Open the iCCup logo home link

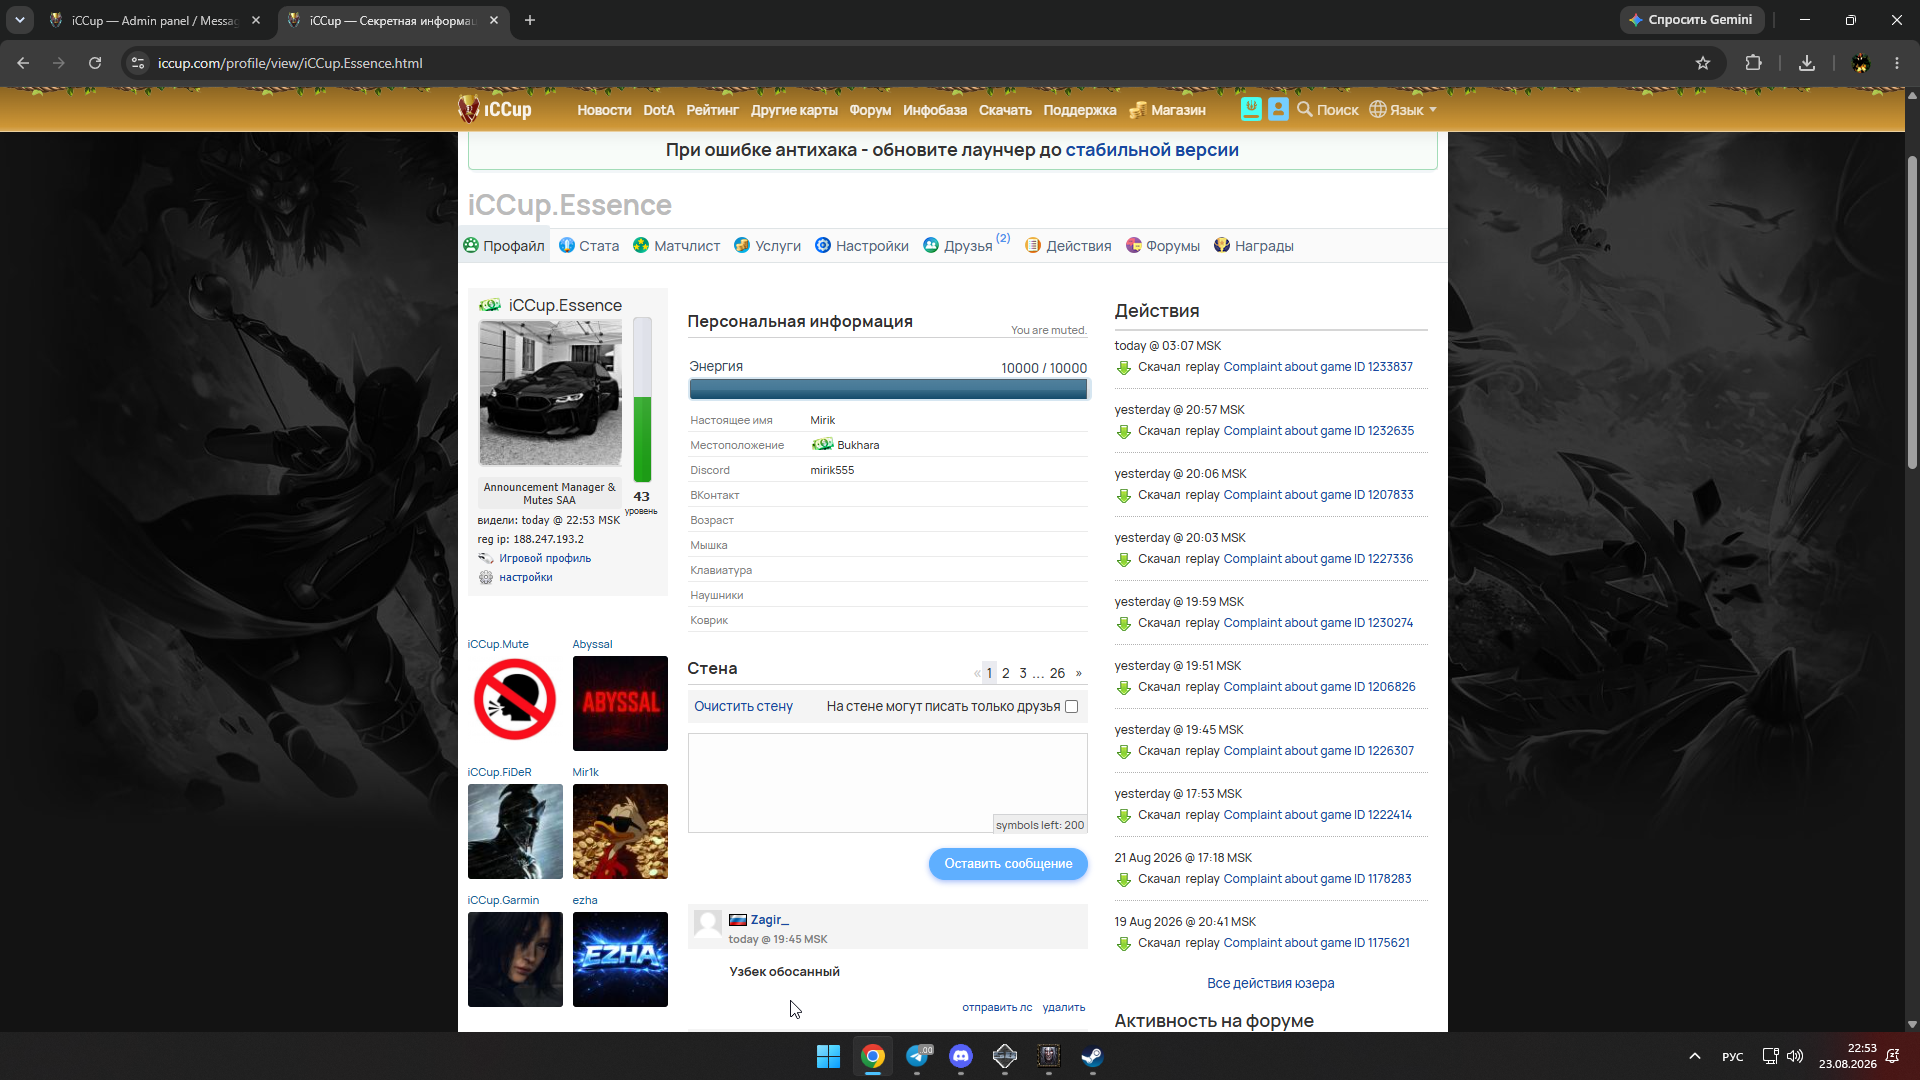click(495, 109)
